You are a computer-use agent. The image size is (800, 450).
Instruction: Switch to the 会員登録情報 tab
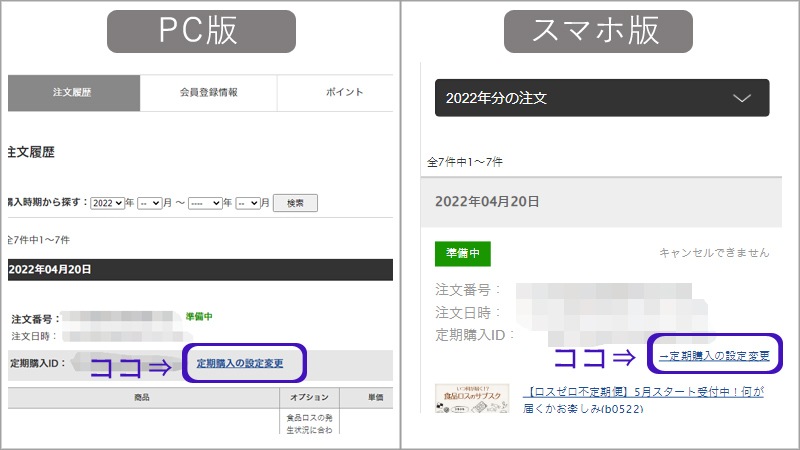tap(208, 93)
